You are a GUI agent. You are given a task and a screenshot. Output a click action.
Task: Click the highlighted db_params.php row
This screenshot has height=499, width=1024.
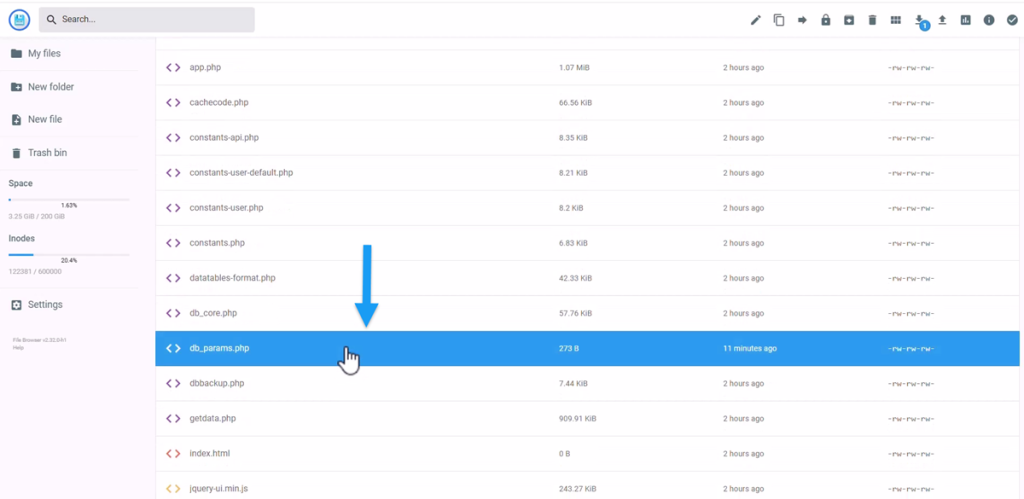pyautogui.click(x=588, y=348)
